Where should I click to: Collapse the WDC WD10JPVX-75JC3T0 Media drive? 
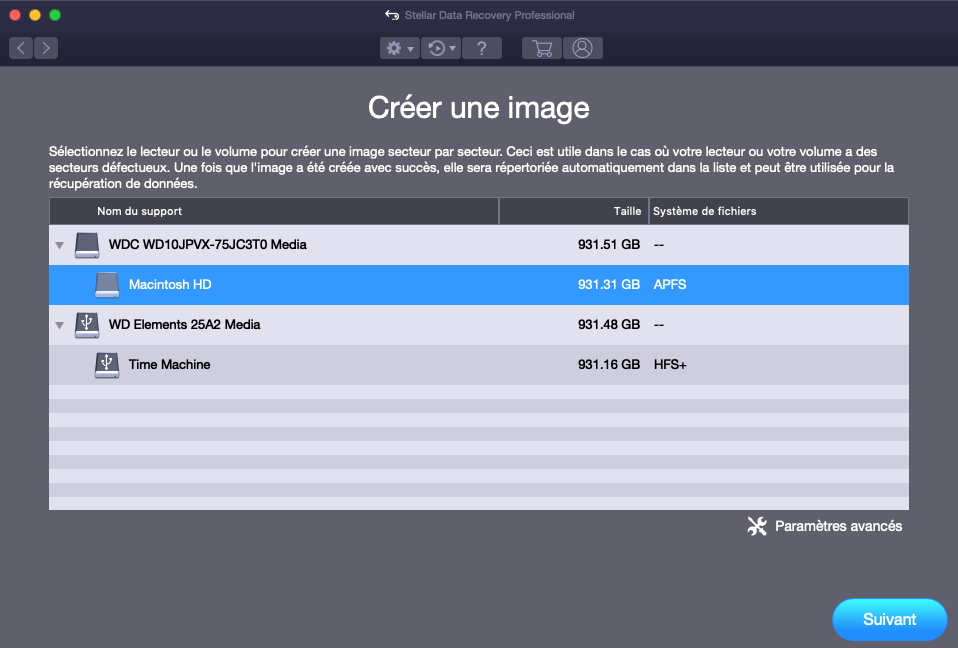point(59,246)
